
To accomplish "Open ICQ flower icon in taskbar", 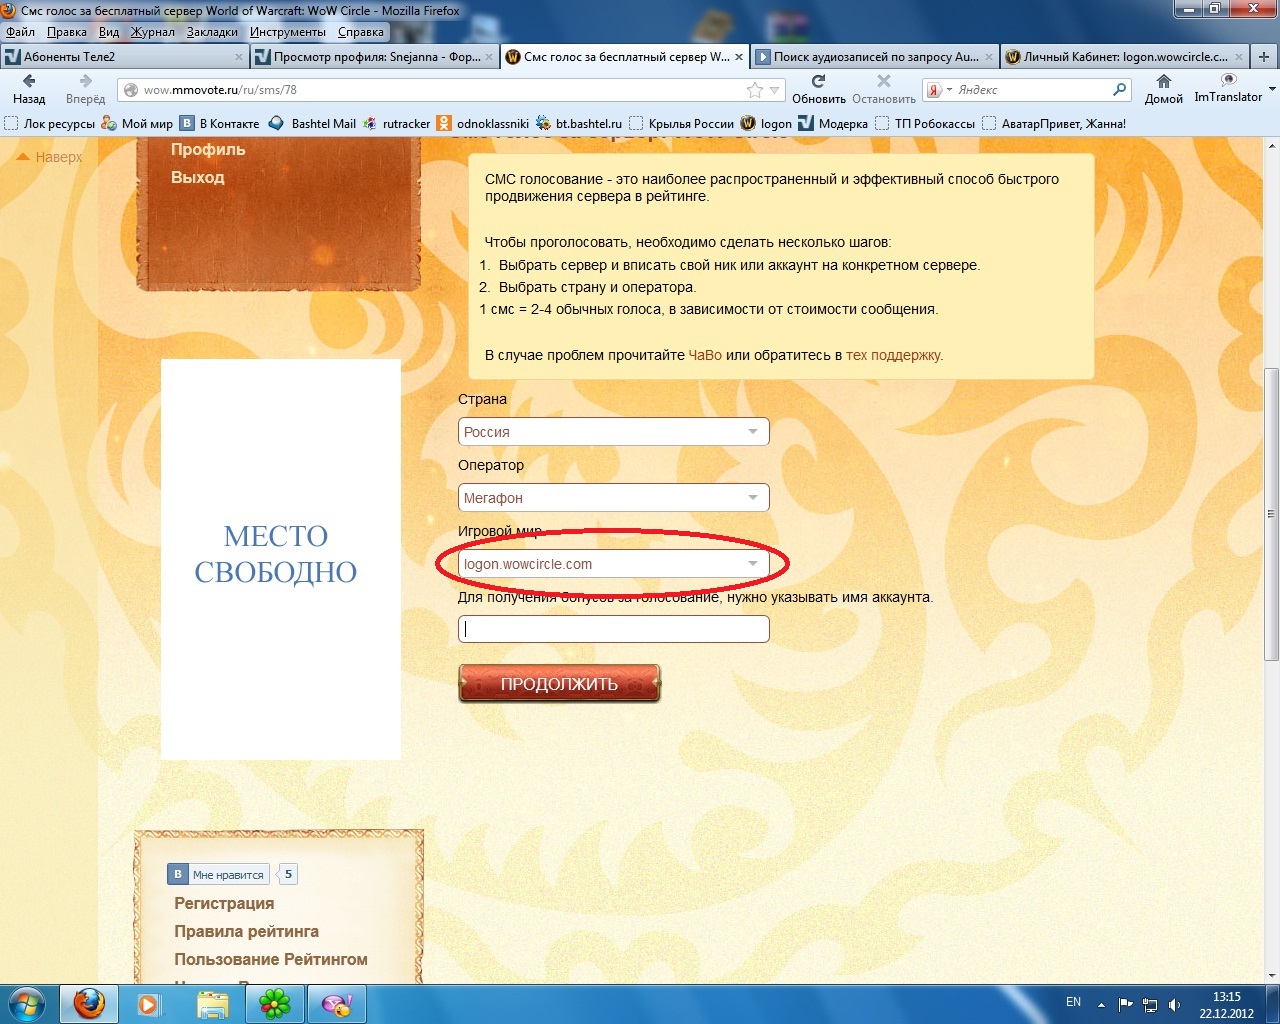I will point(274,1004).
